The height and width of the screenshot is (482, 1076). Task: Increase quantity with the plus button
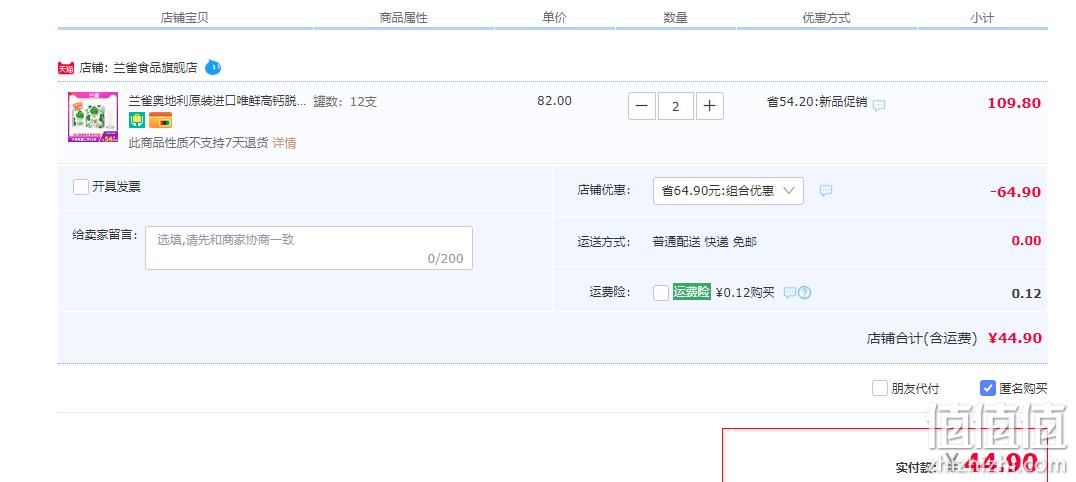point(710,106)
